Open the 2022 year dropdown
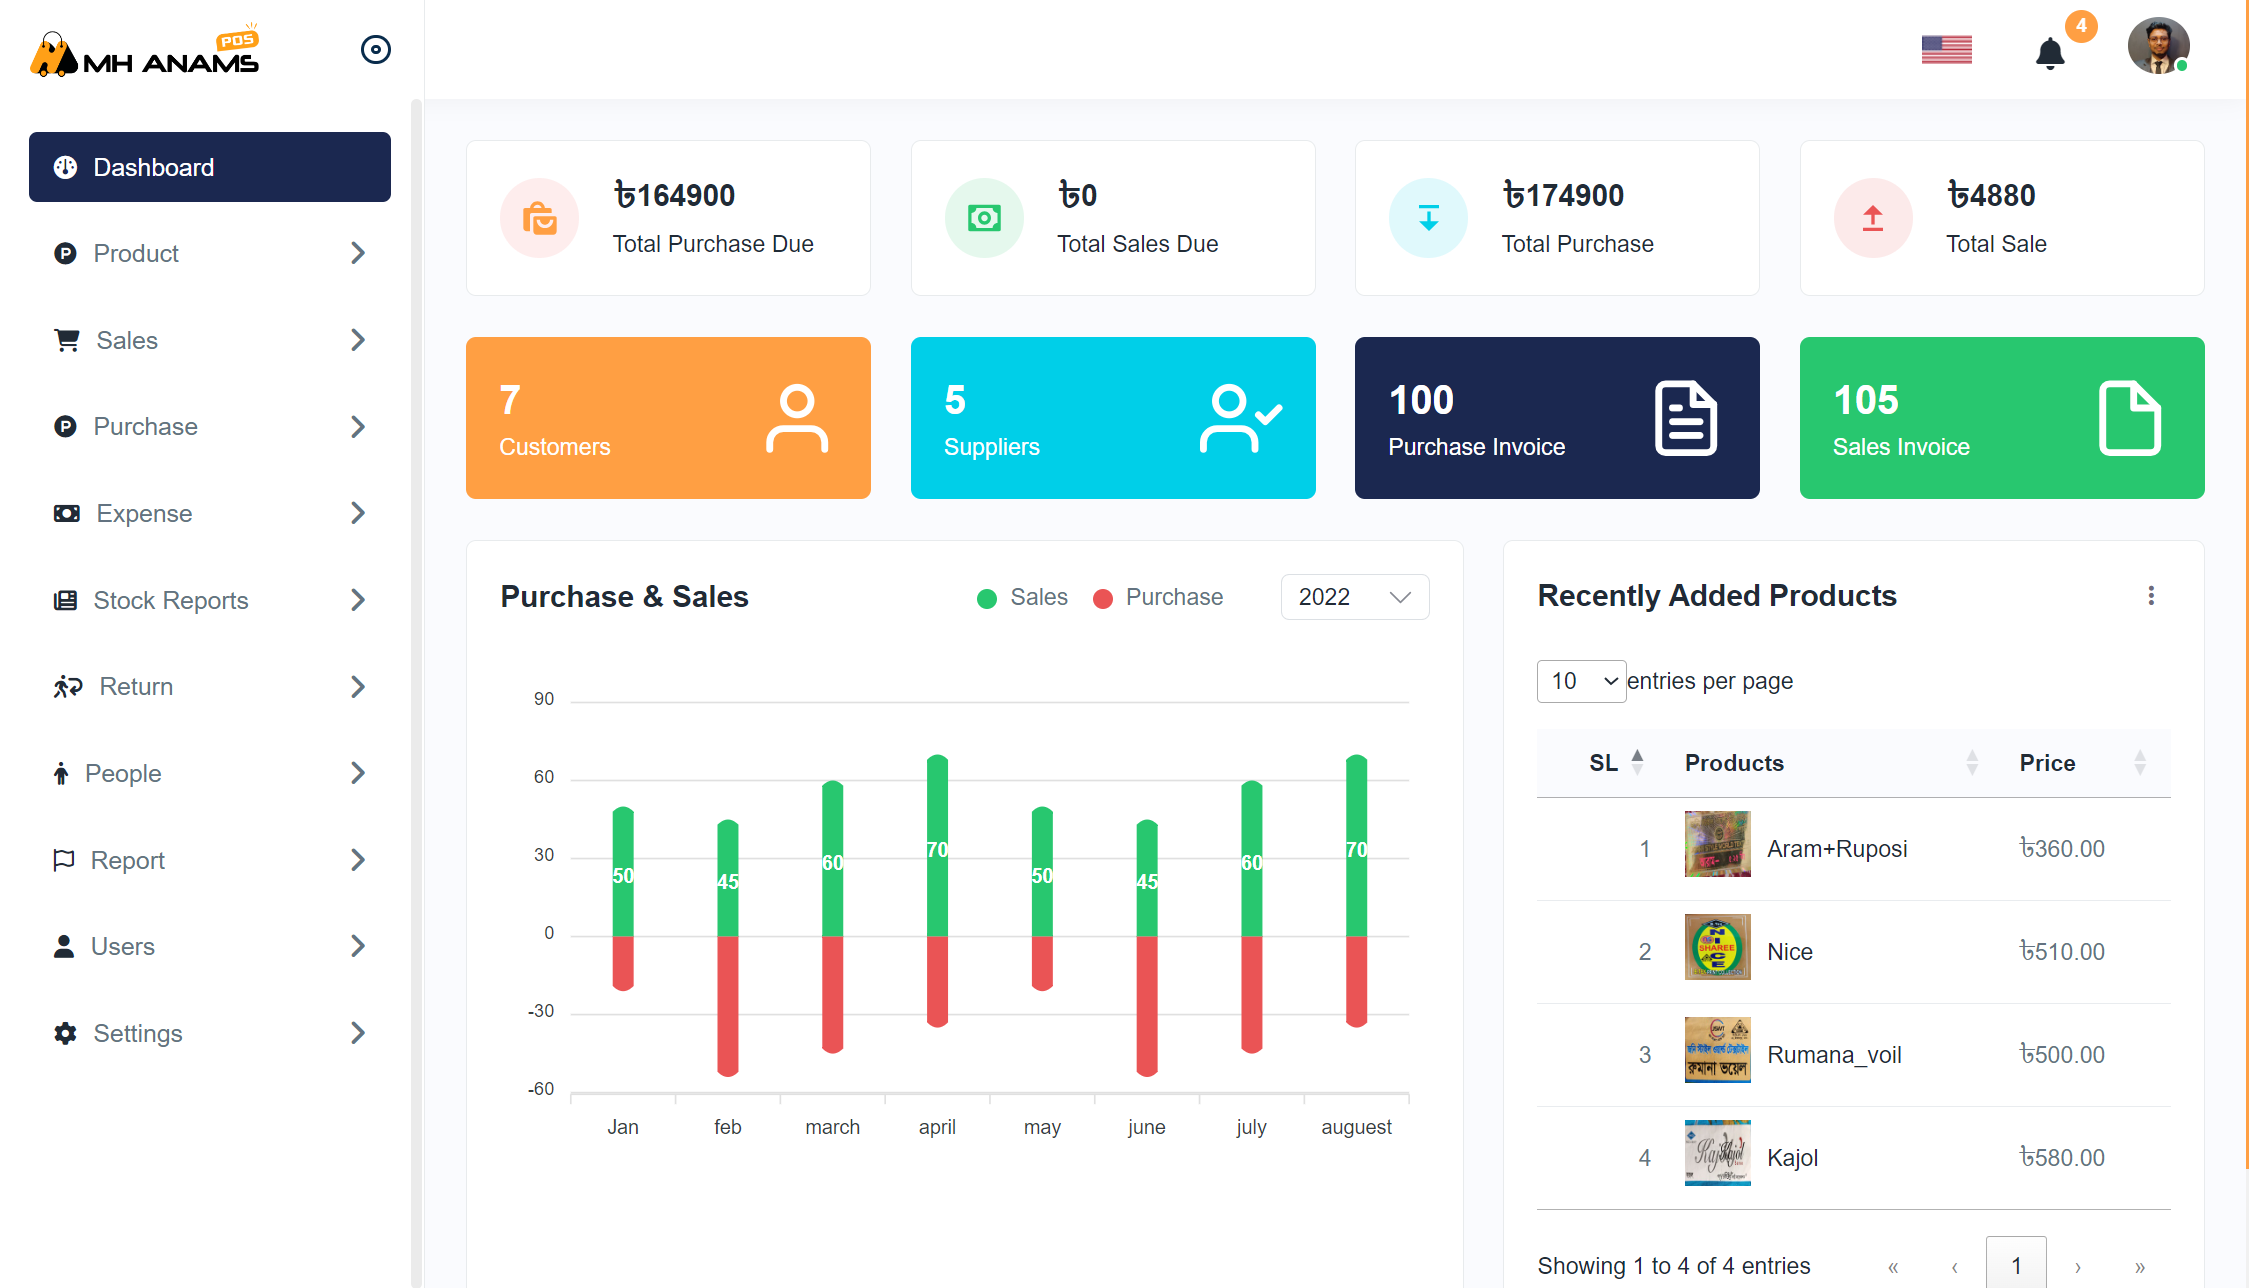2249x1288 pixels. [1354, 597]
